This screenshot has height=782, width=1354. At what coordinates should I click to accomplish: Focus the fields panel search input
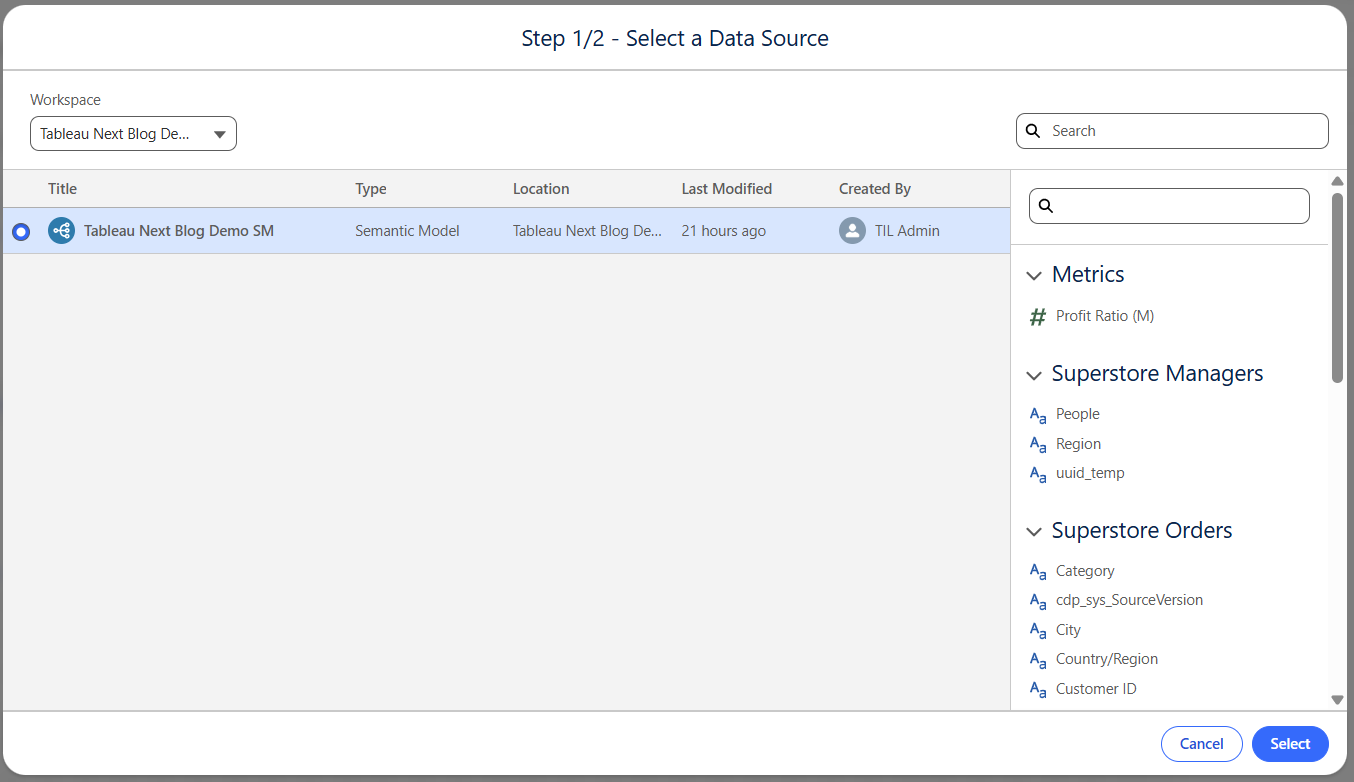click(x=1169, y=206)
